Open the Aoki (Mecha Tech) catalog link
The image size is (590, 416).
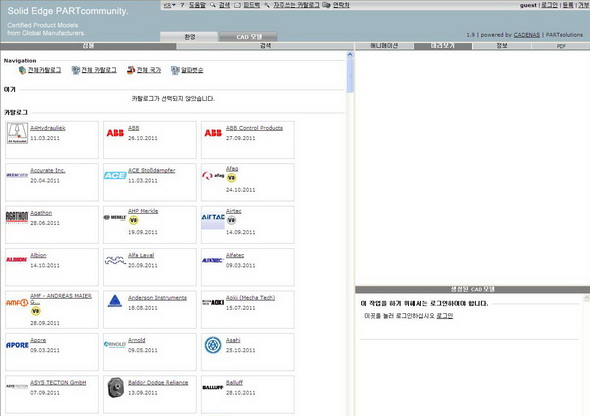click(250, 298)
